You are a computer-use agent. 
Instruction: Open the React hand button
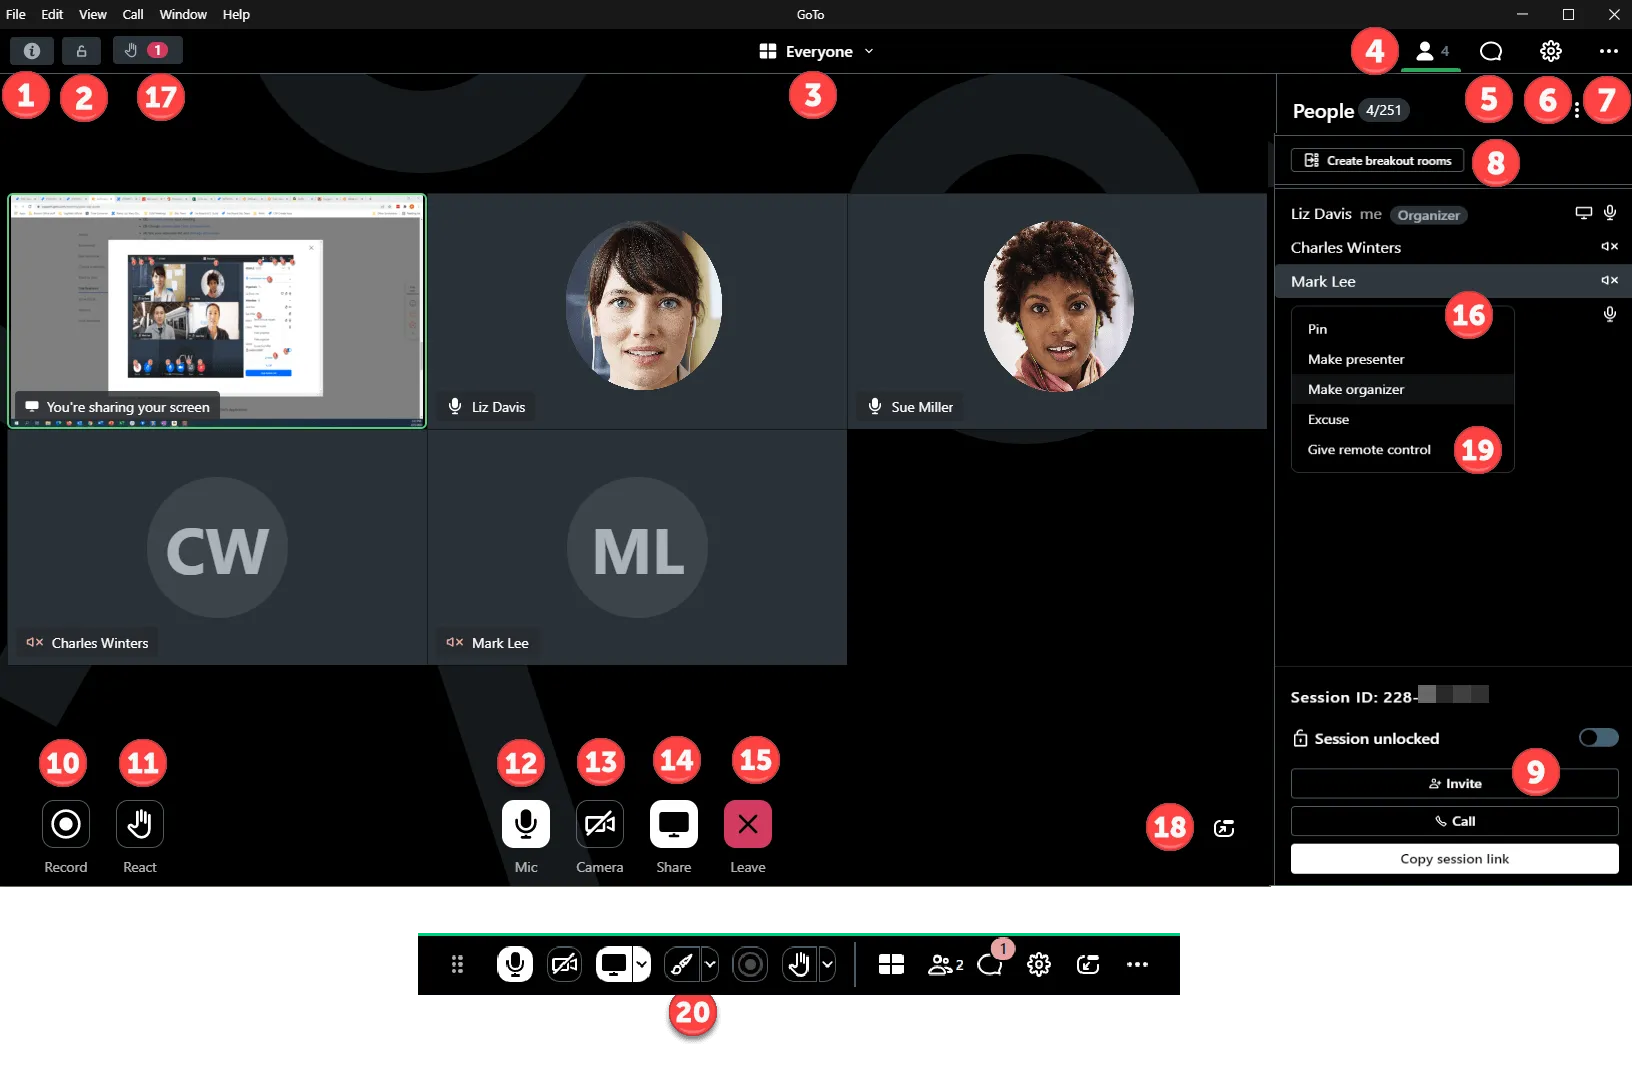140,824
